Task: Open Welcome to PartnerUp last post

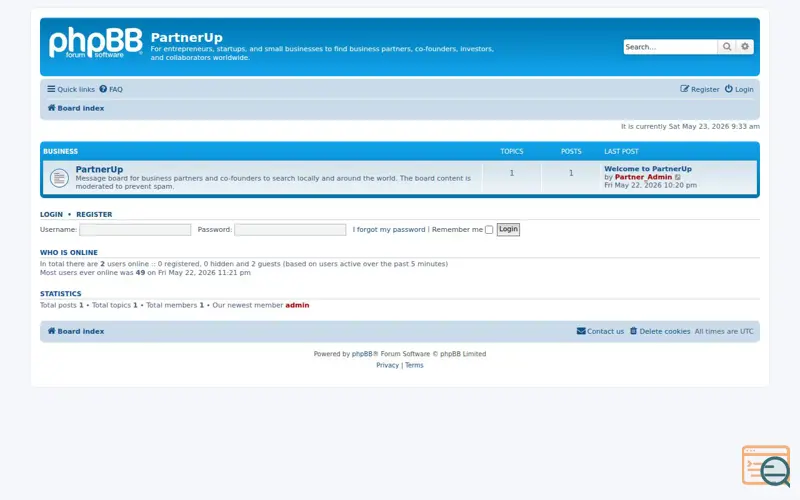Action: (x=648, y=169)
